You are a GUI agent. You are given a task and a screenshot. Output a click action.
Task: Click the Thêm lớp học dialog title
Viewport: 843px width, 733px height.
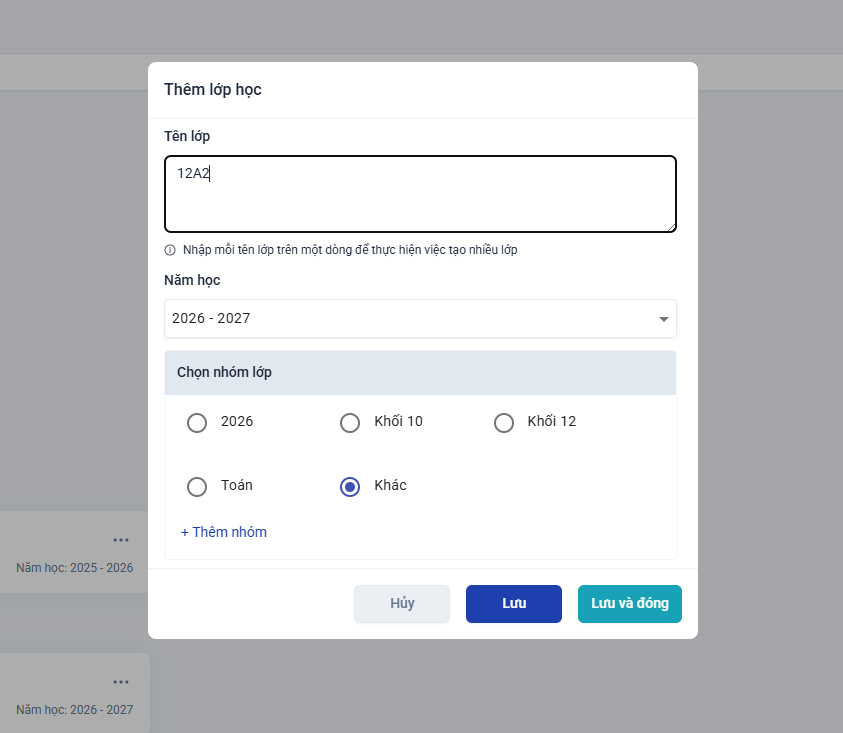coord(213,89)
